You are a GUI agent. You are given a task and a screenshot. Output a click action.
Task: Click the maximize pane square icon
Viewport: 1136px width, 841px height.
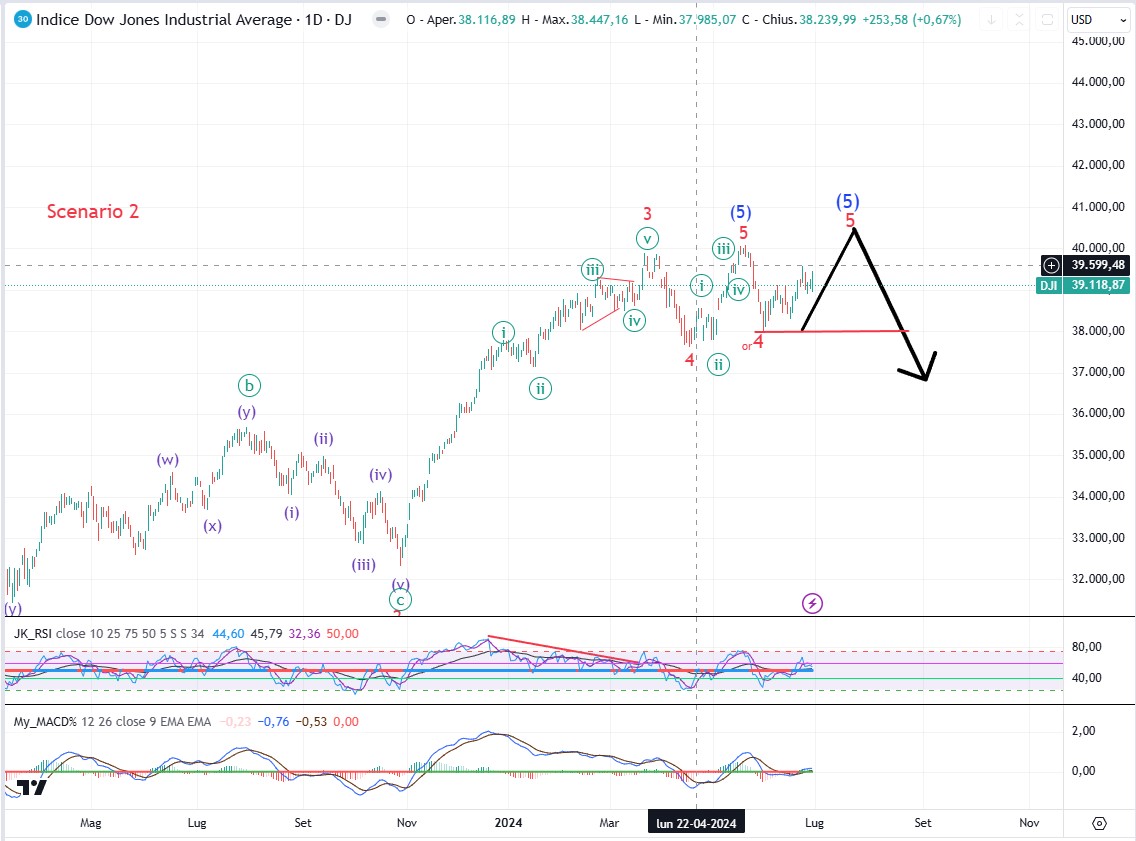click(1048, 20)
